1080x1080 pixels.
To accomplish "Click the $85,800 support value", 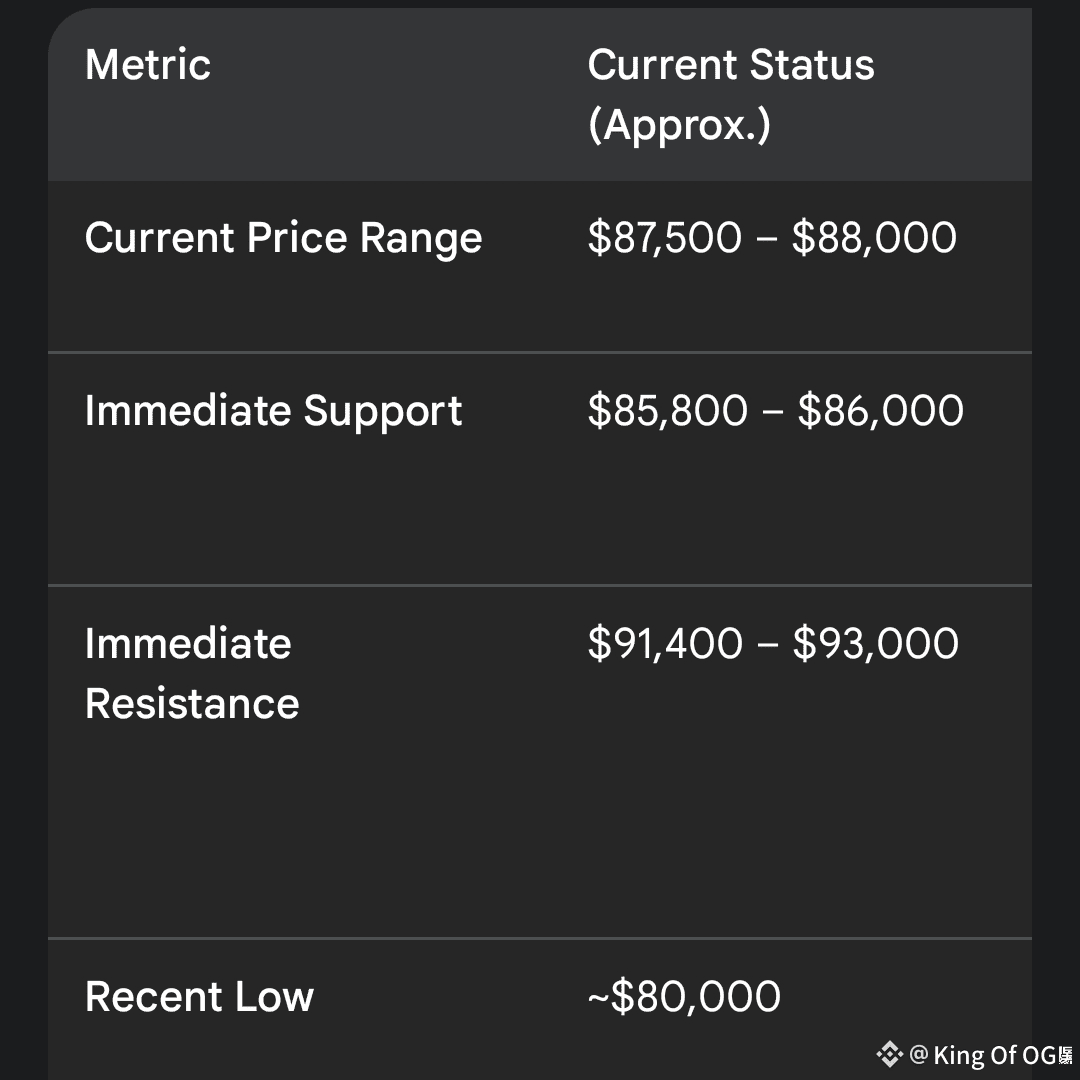I will click(x=667, y=411).
